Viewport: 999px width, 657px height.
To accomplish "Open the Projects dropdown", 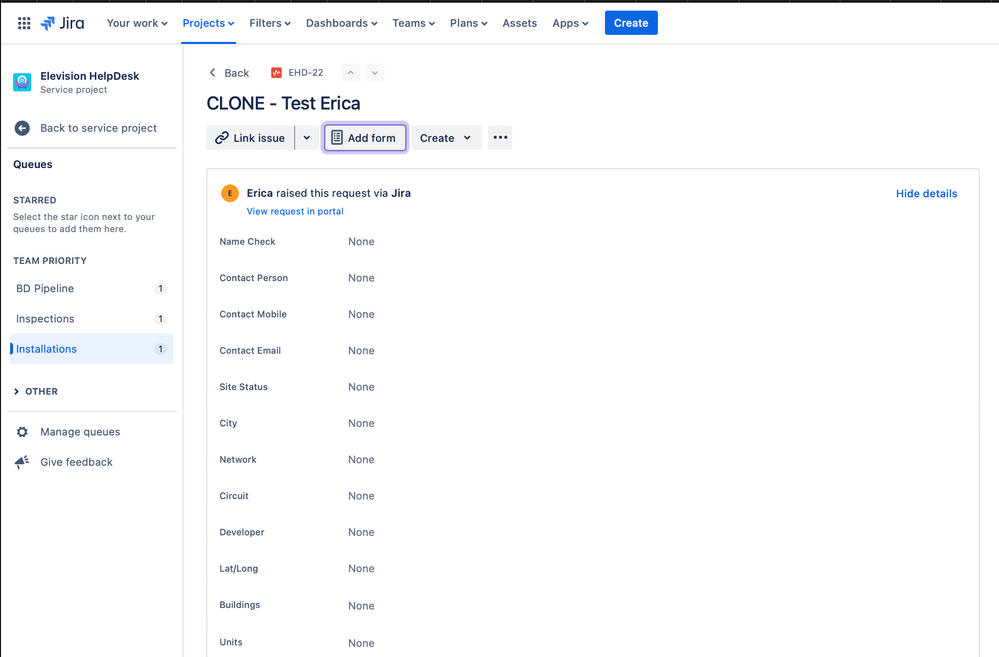I will pyautogui.click(x=208, y=23).
